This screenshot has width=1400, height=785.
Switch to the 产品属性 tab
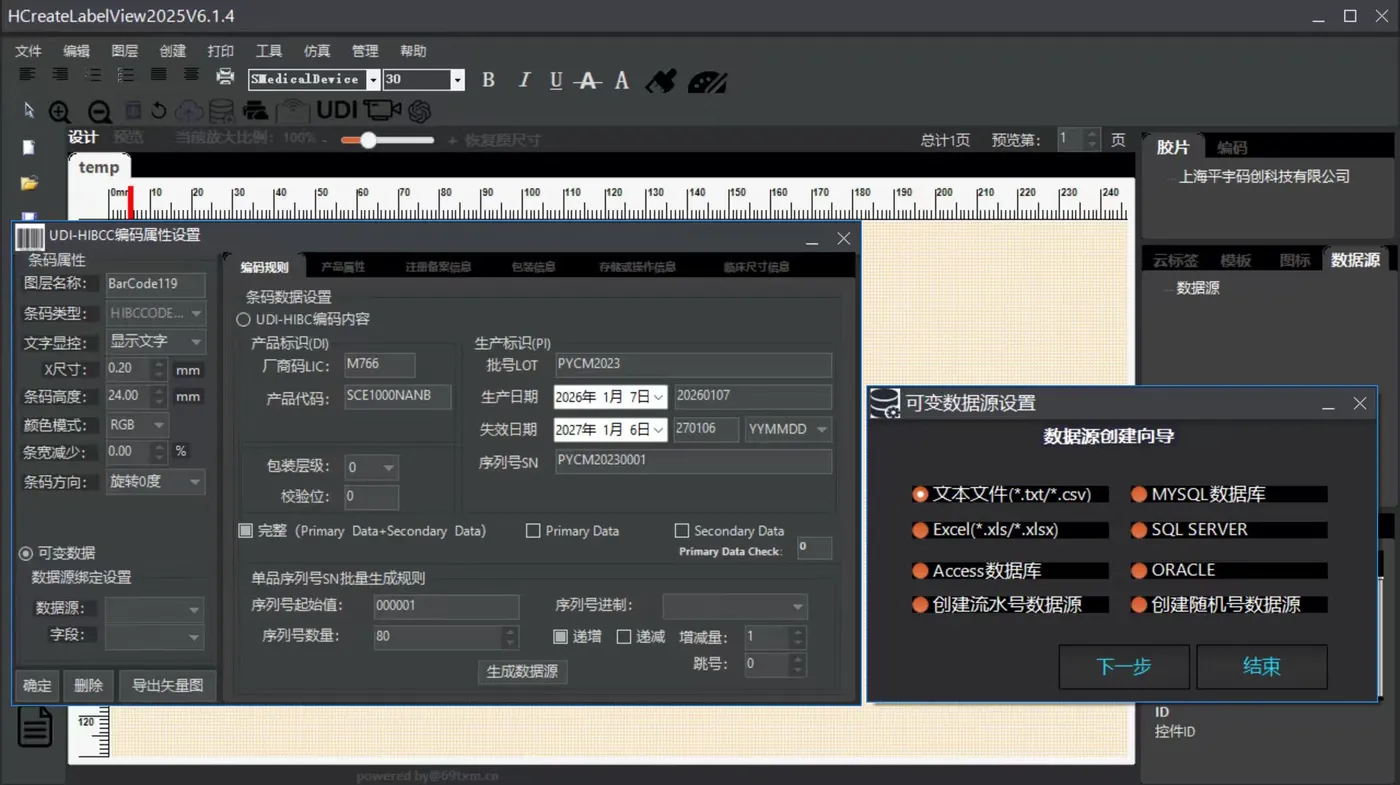click(x=343, y=267)
